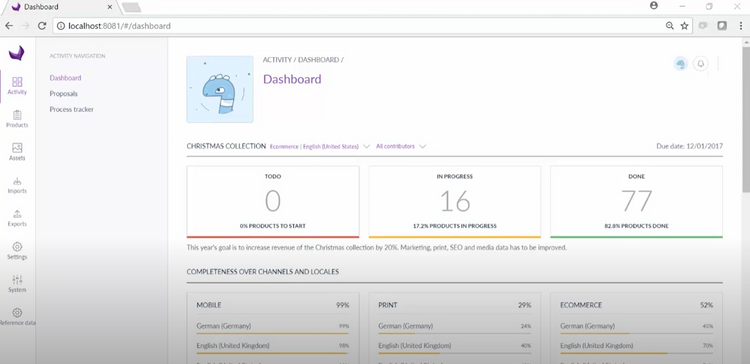
Task: Select Dashboard in activity navigation
Action: (x=66, y=78)
